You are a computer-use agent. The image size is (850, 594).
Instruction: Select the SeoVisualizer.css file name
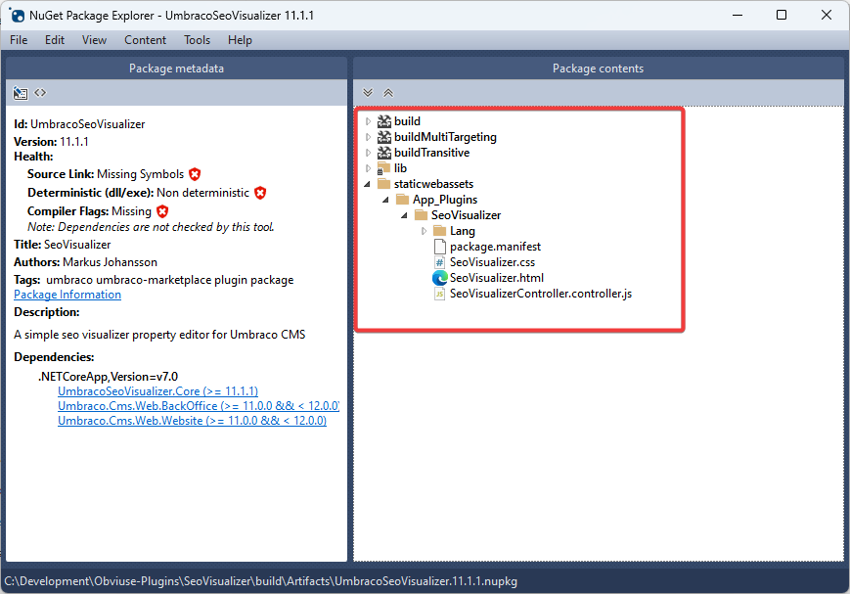point(492,262)
